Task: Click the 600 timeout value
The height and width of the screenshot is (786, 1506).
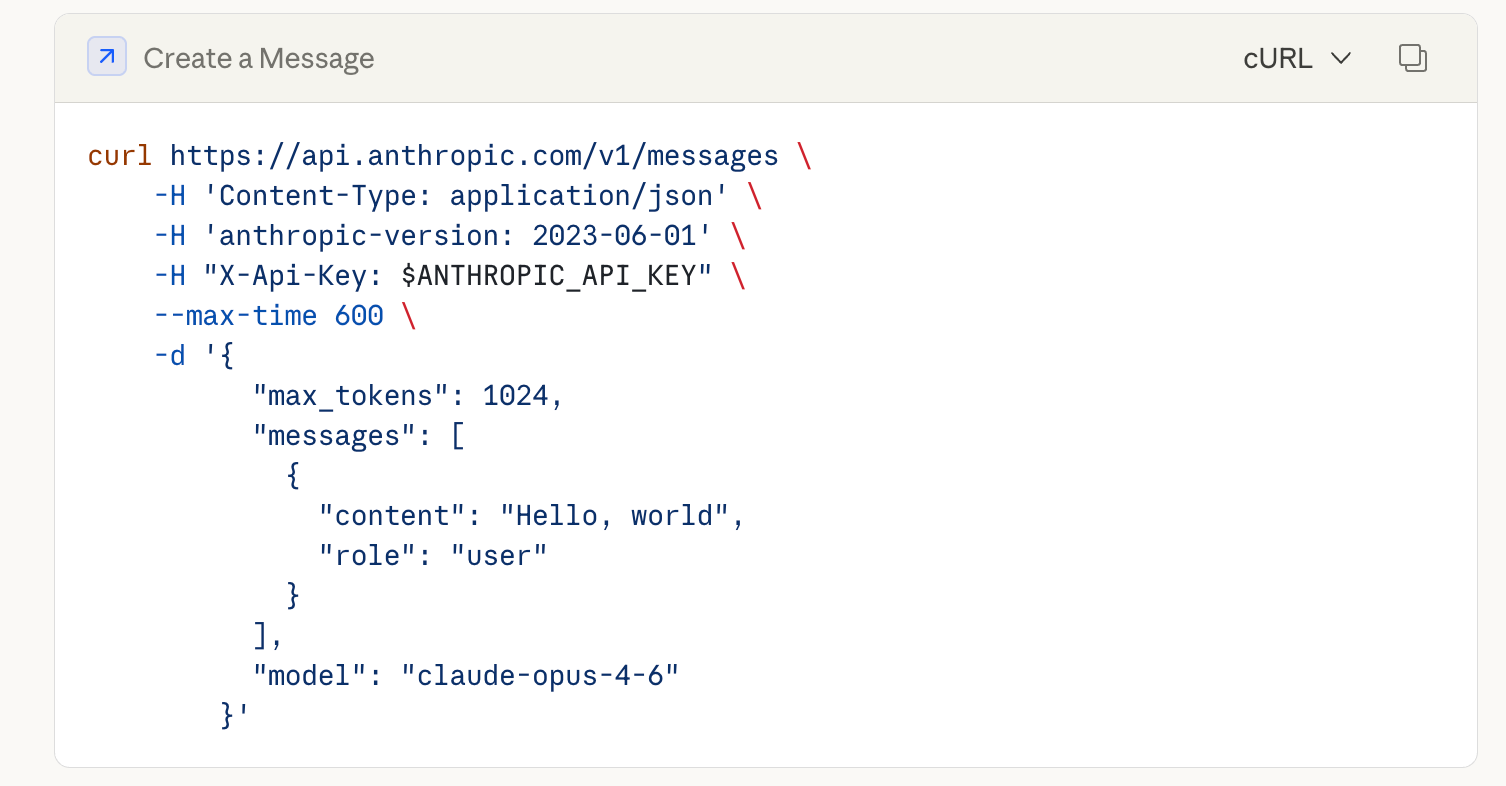Action: click(359, 316)
